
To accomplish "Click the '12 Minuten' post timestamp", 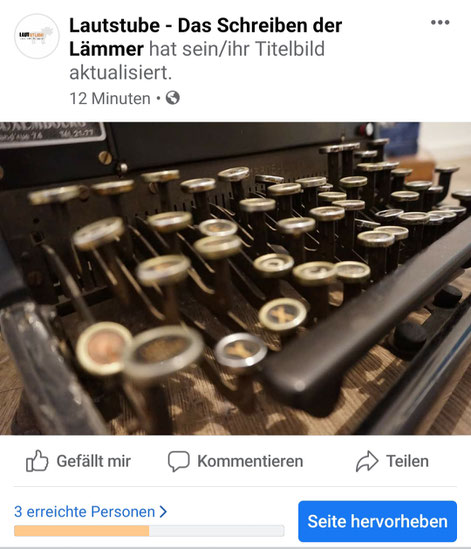I will (x=110, y=98).
